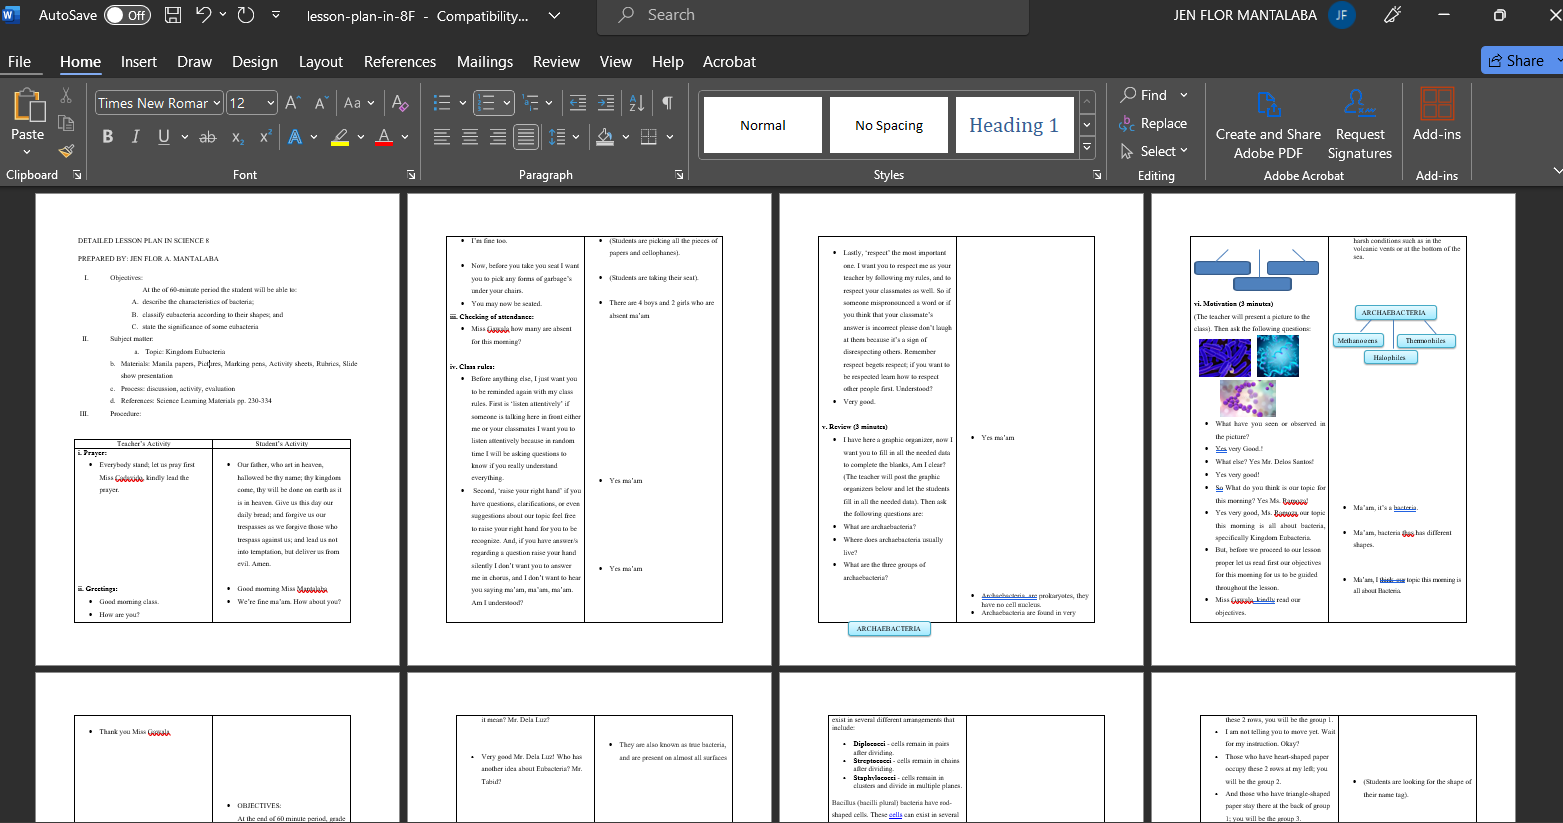The image size is (1563, 823).
Task: Click in the Search box
Action: tap(812, 15)
